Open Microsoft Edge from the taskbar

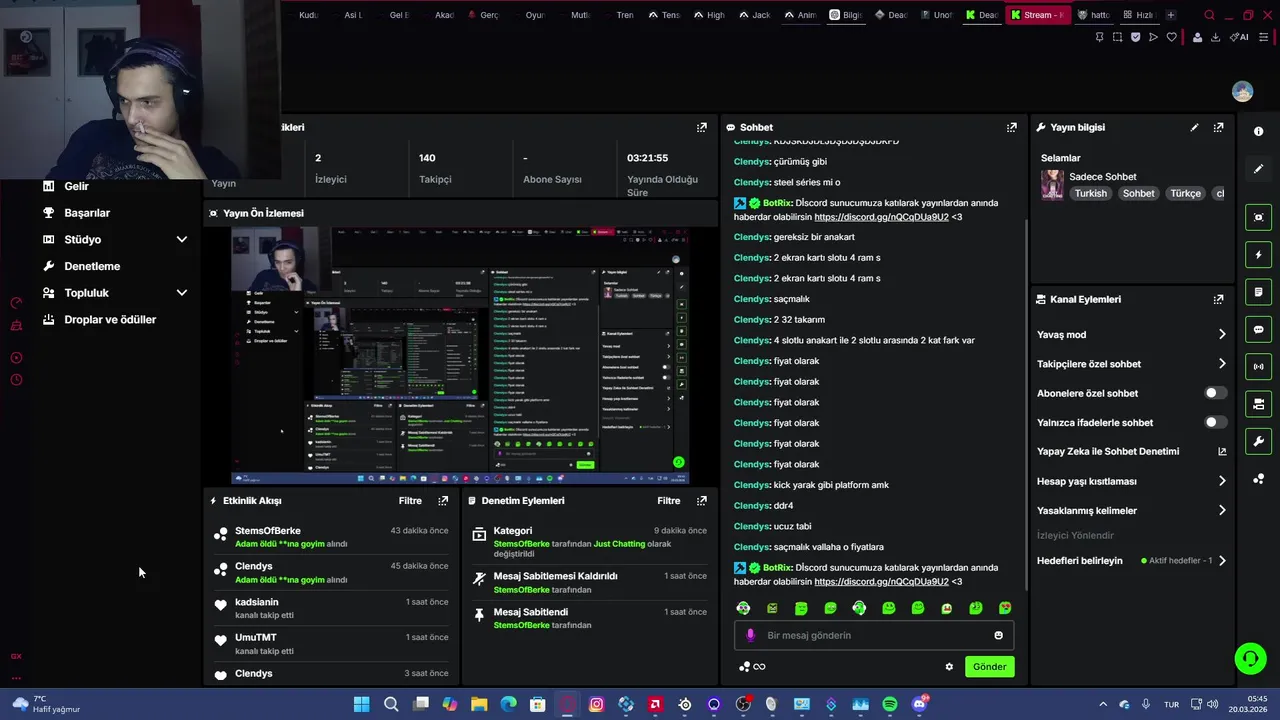(x=508, y=704)
